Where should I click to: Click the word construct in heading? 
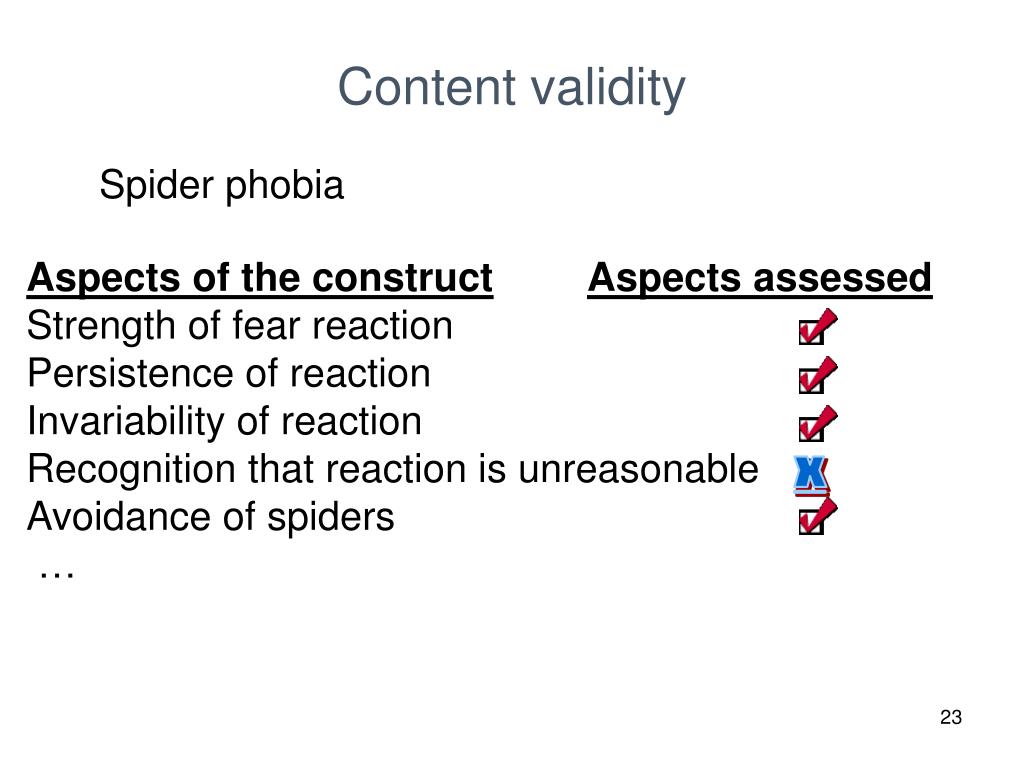(402, 279)
